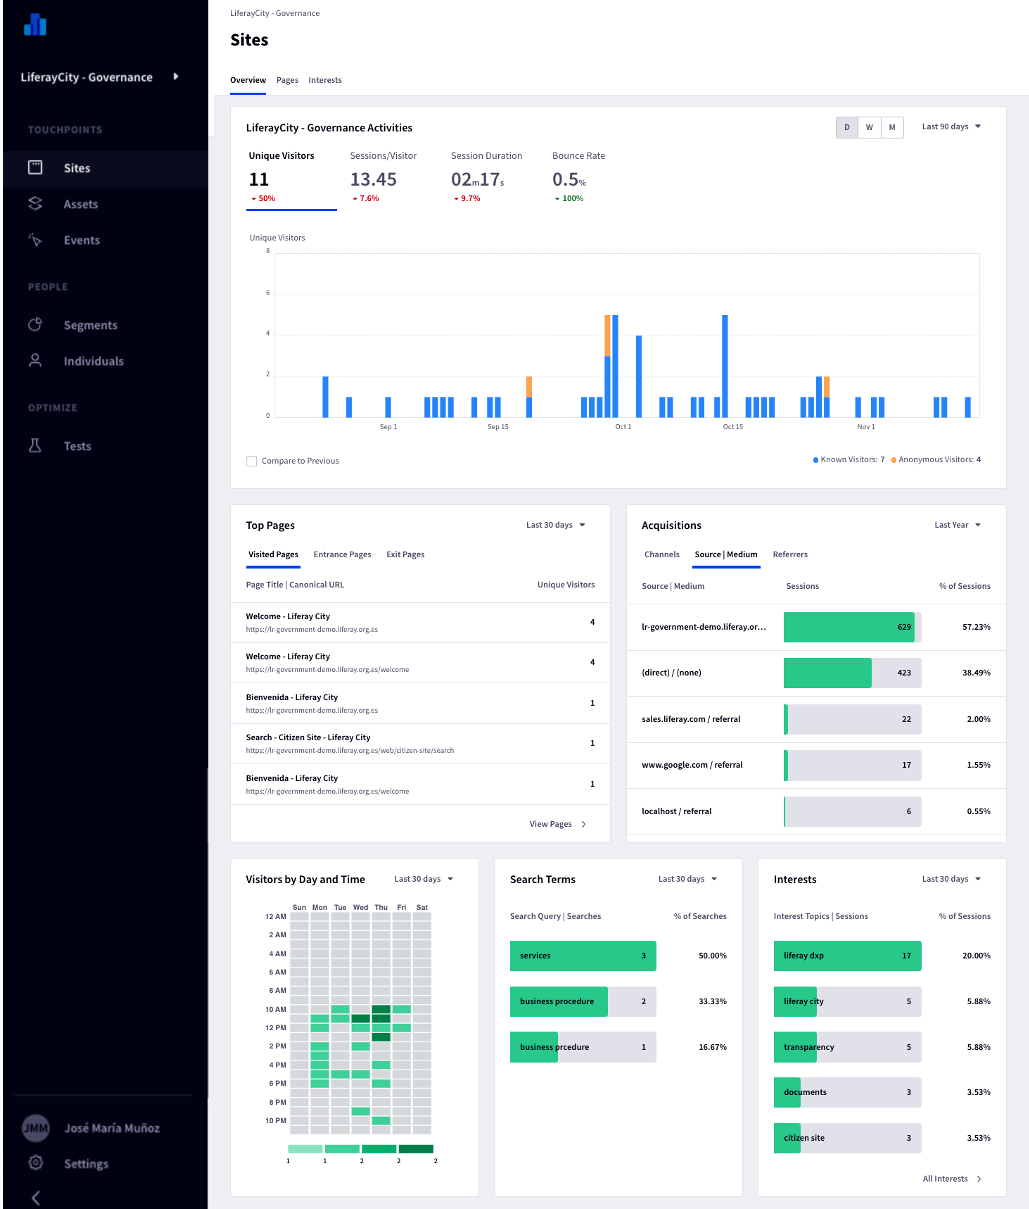Screen dimensions: 1029x1209
Task: Open Interests Last 30 days dropdown
Action: tap(951, 879)
